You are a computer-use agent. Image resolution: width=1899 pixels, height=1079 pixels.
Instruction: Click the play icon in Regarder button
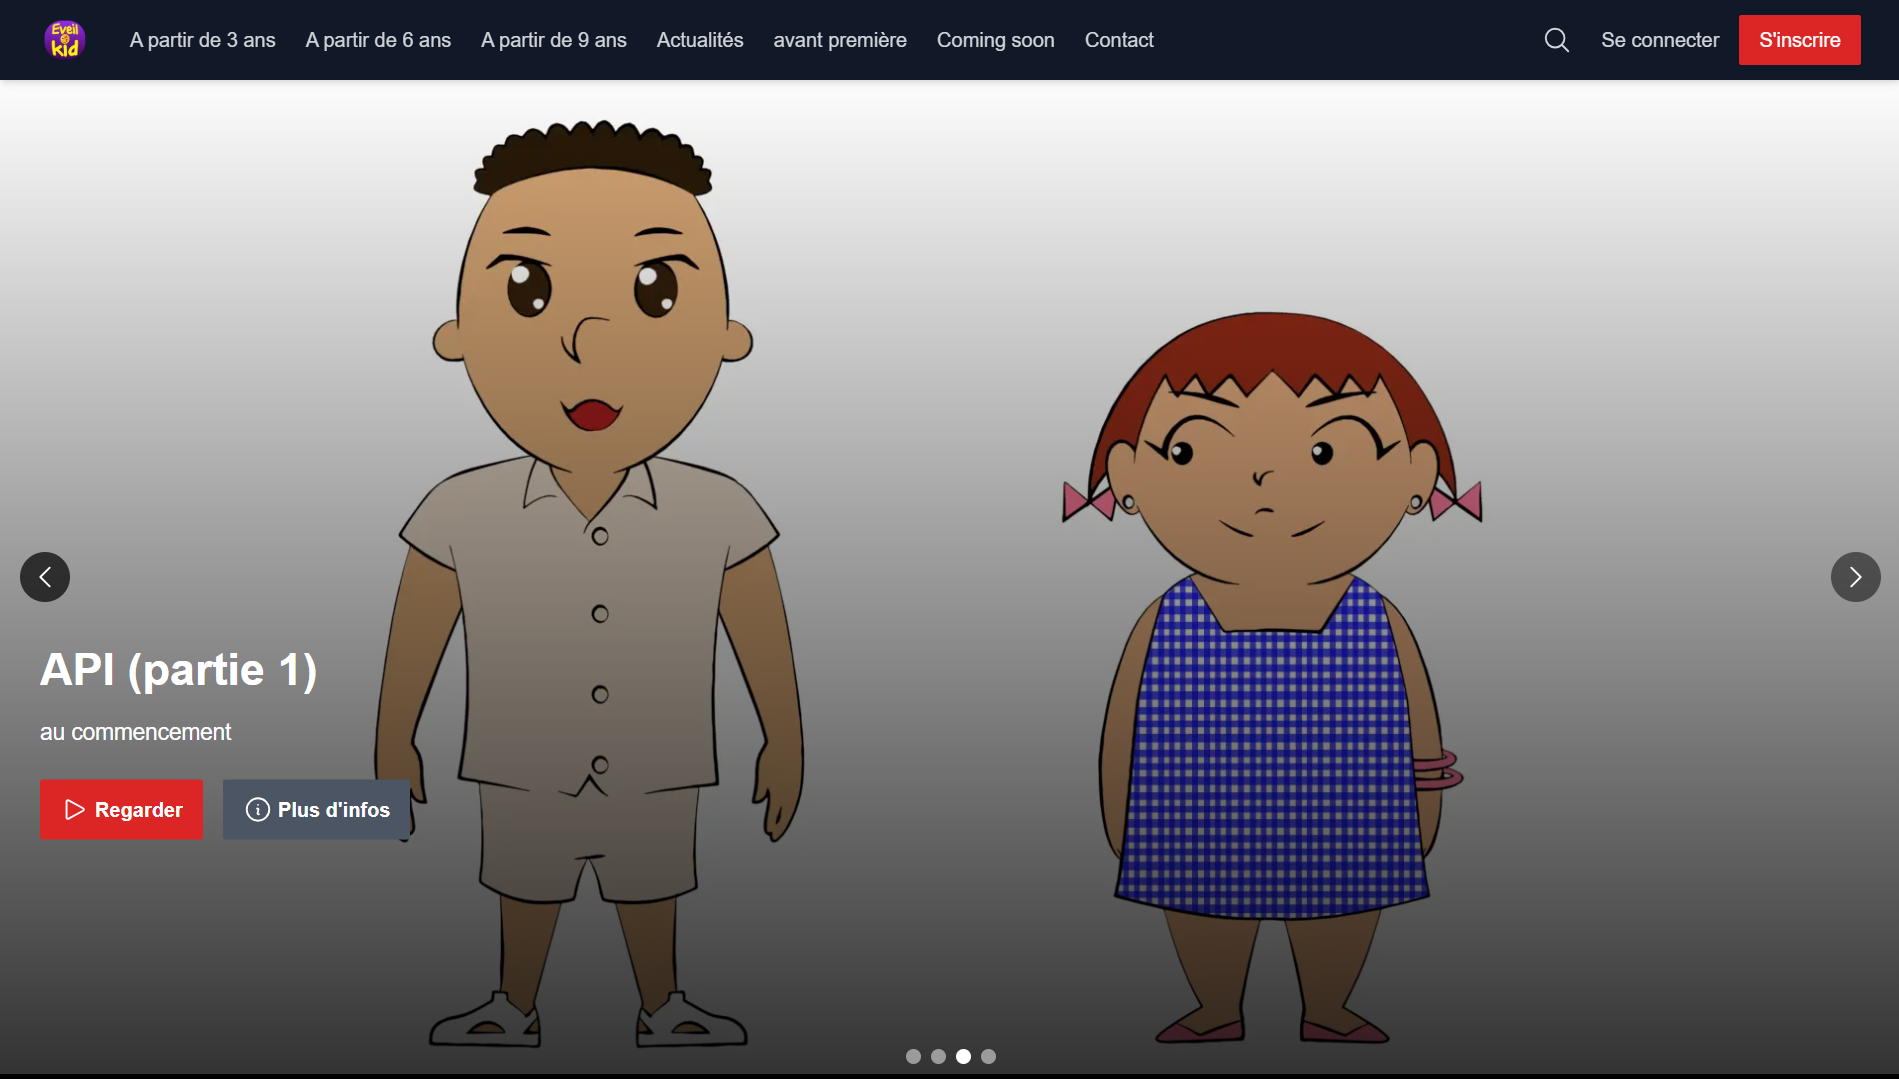tap(75, 810)
